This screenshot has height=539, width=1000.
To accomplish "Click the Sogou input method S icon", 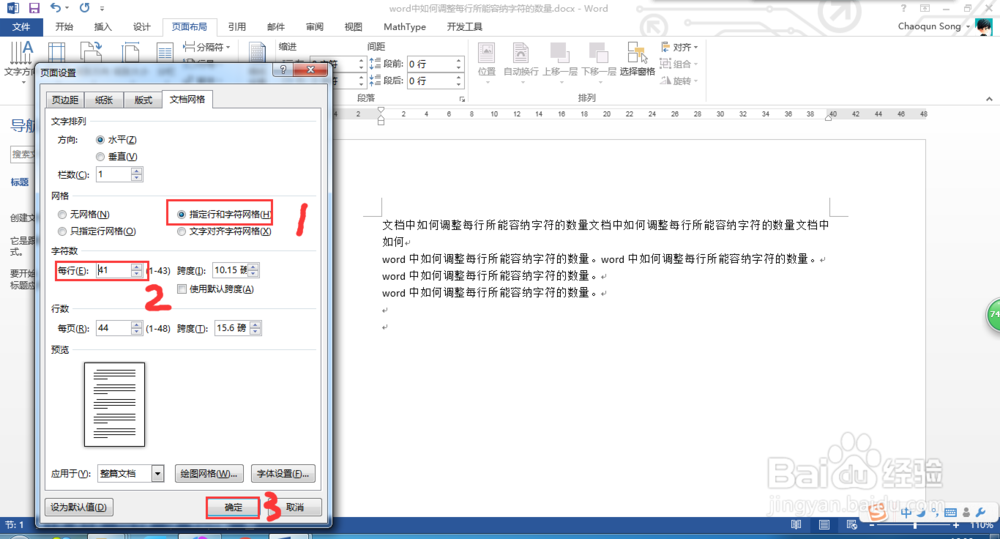I will (878, 512).
